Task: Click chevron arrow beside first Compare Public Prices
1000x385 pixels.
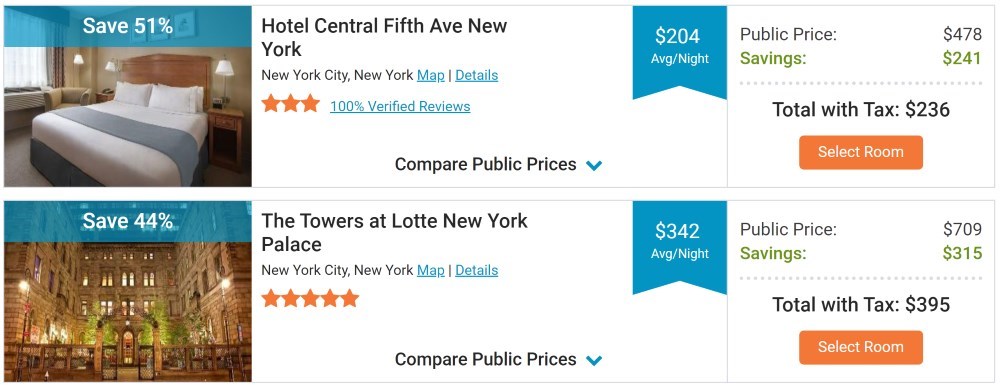Action: (594, 166)
